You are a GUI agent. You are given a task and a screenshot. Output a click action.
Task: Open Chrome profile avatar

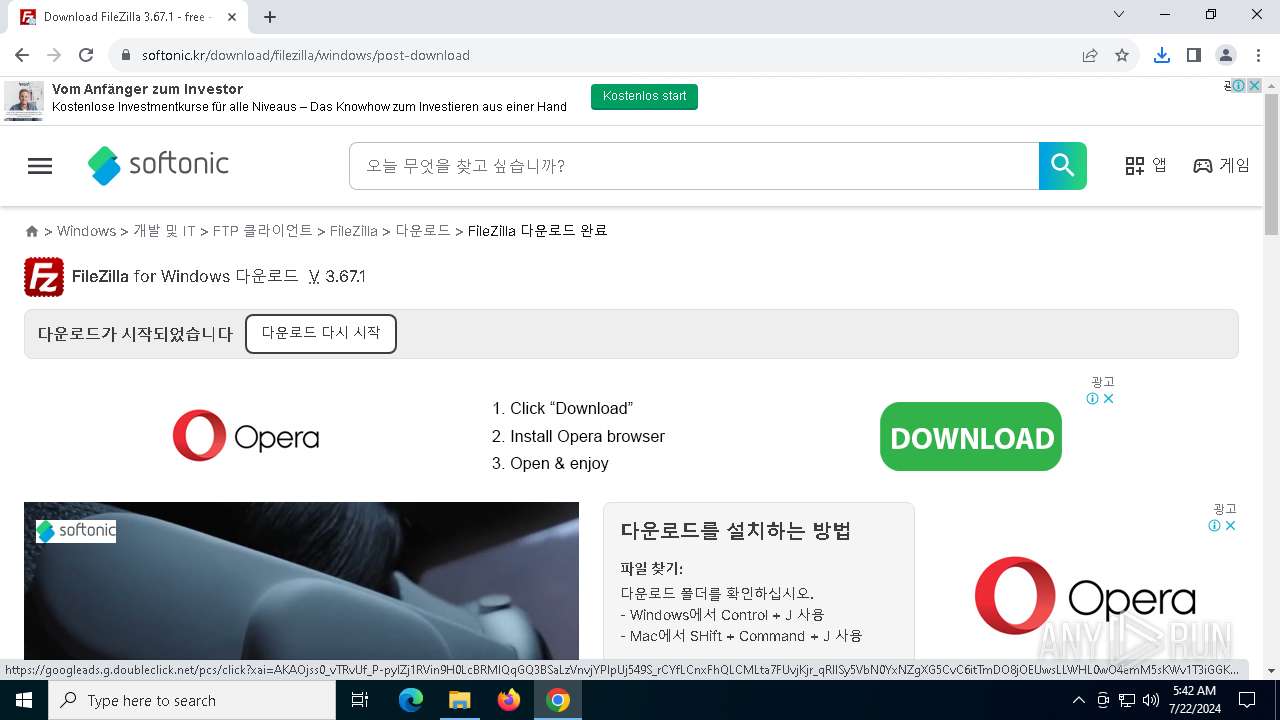coord(1226,55)
